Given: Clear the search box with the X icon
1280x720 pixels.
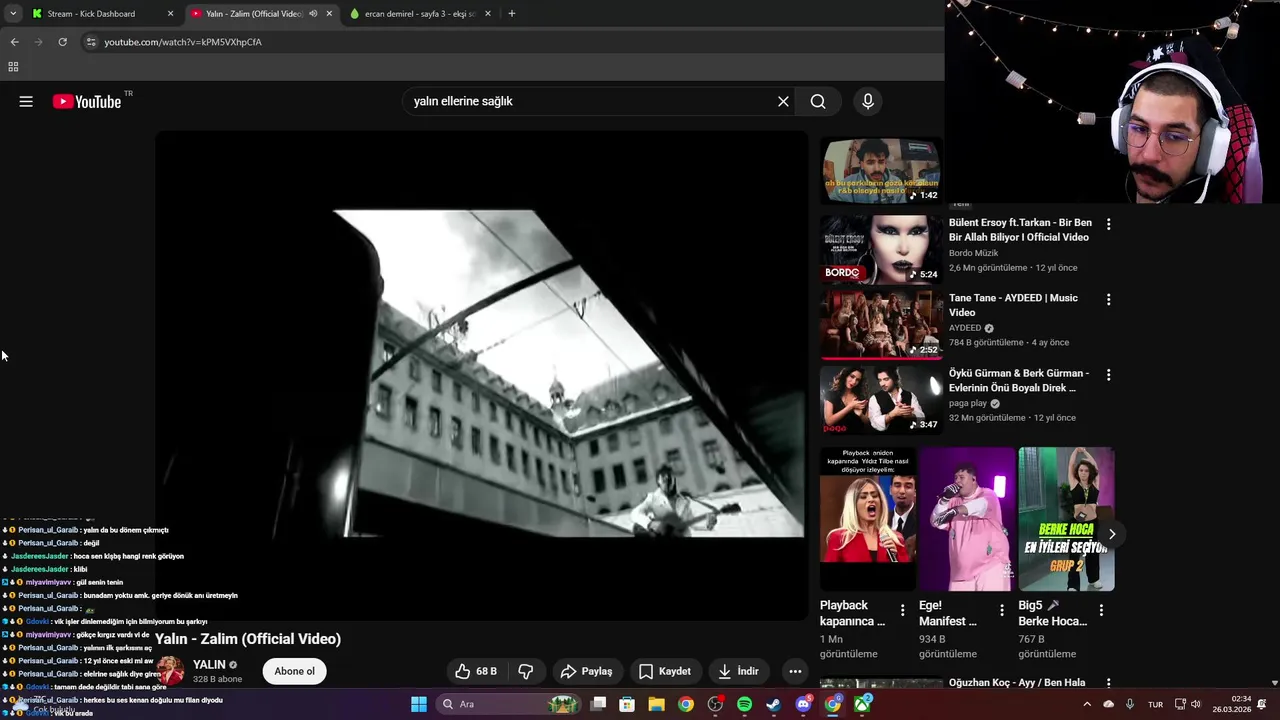Looking at the screenshot, I should pos(783,101).
